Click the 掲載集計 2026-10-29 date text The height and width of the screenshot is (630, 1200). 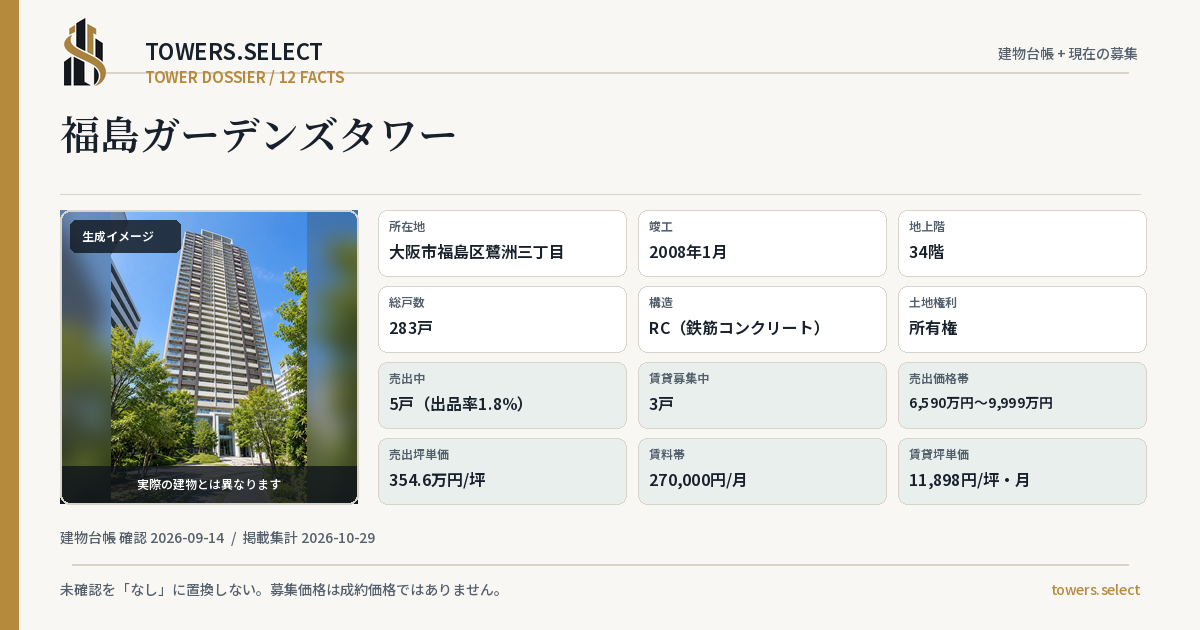[x=309, y=538]
